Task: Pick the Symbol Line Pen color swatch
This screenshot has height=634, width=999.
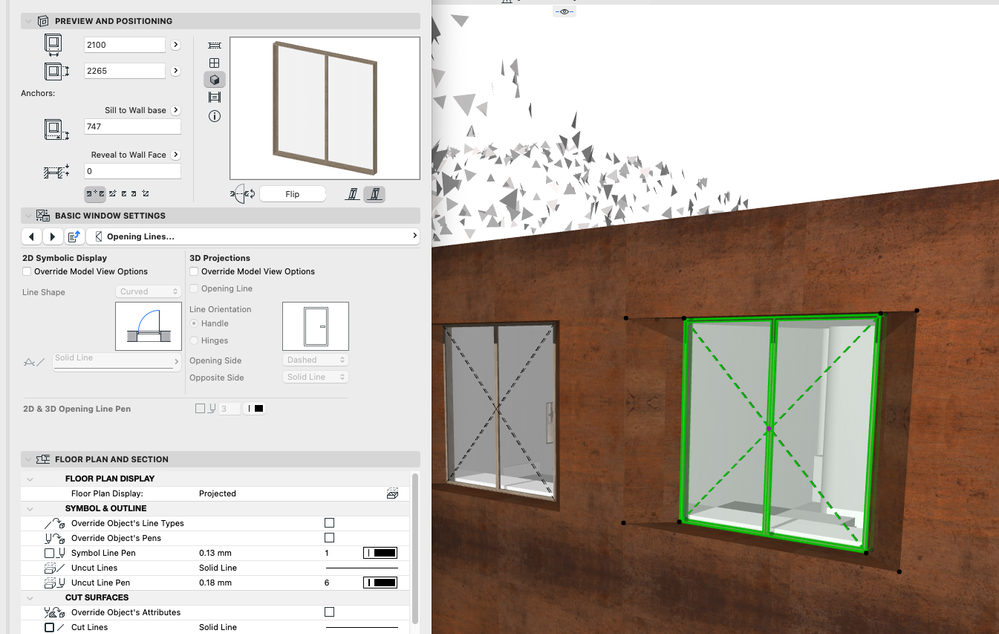Action: pos(380,553)
